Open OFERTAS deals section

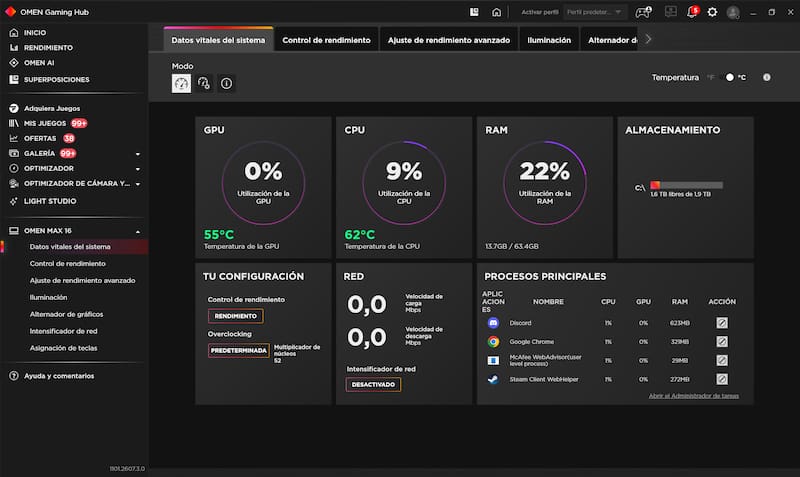tap(42, 138)
